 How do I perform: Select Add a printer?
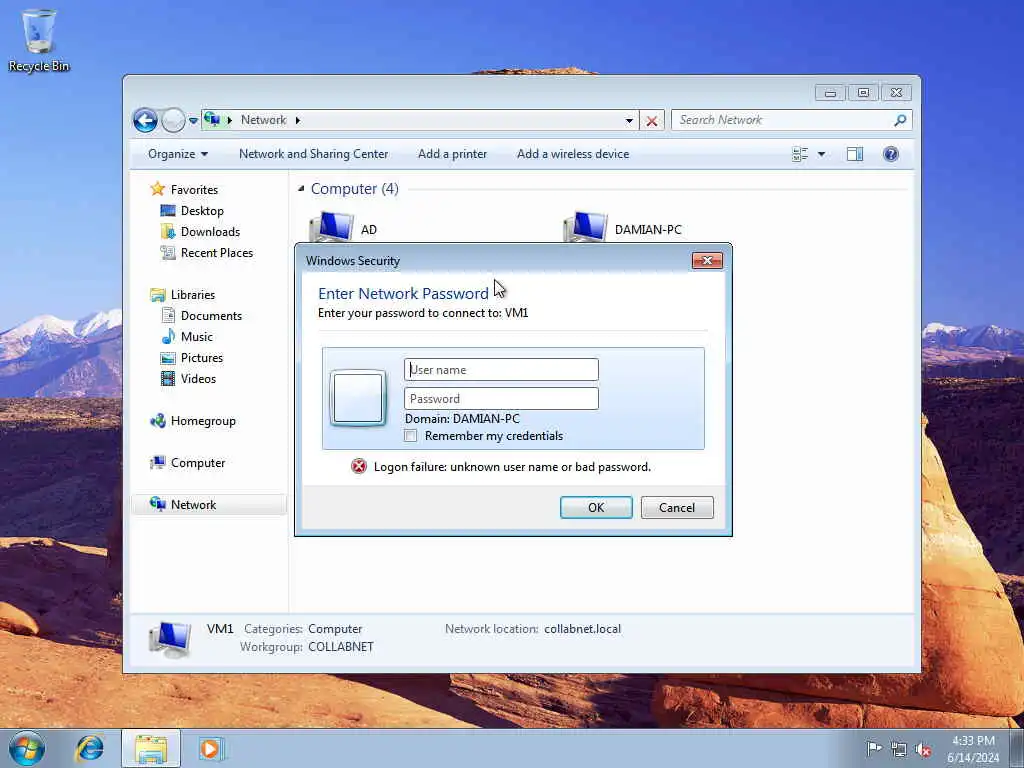[x=453, y=154]
